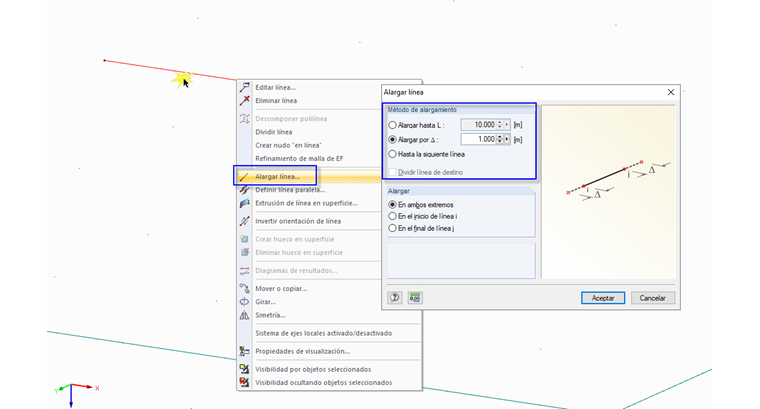Select Hasta la siguiente línea option
The image size is (760, 409).
pos(393,154)
